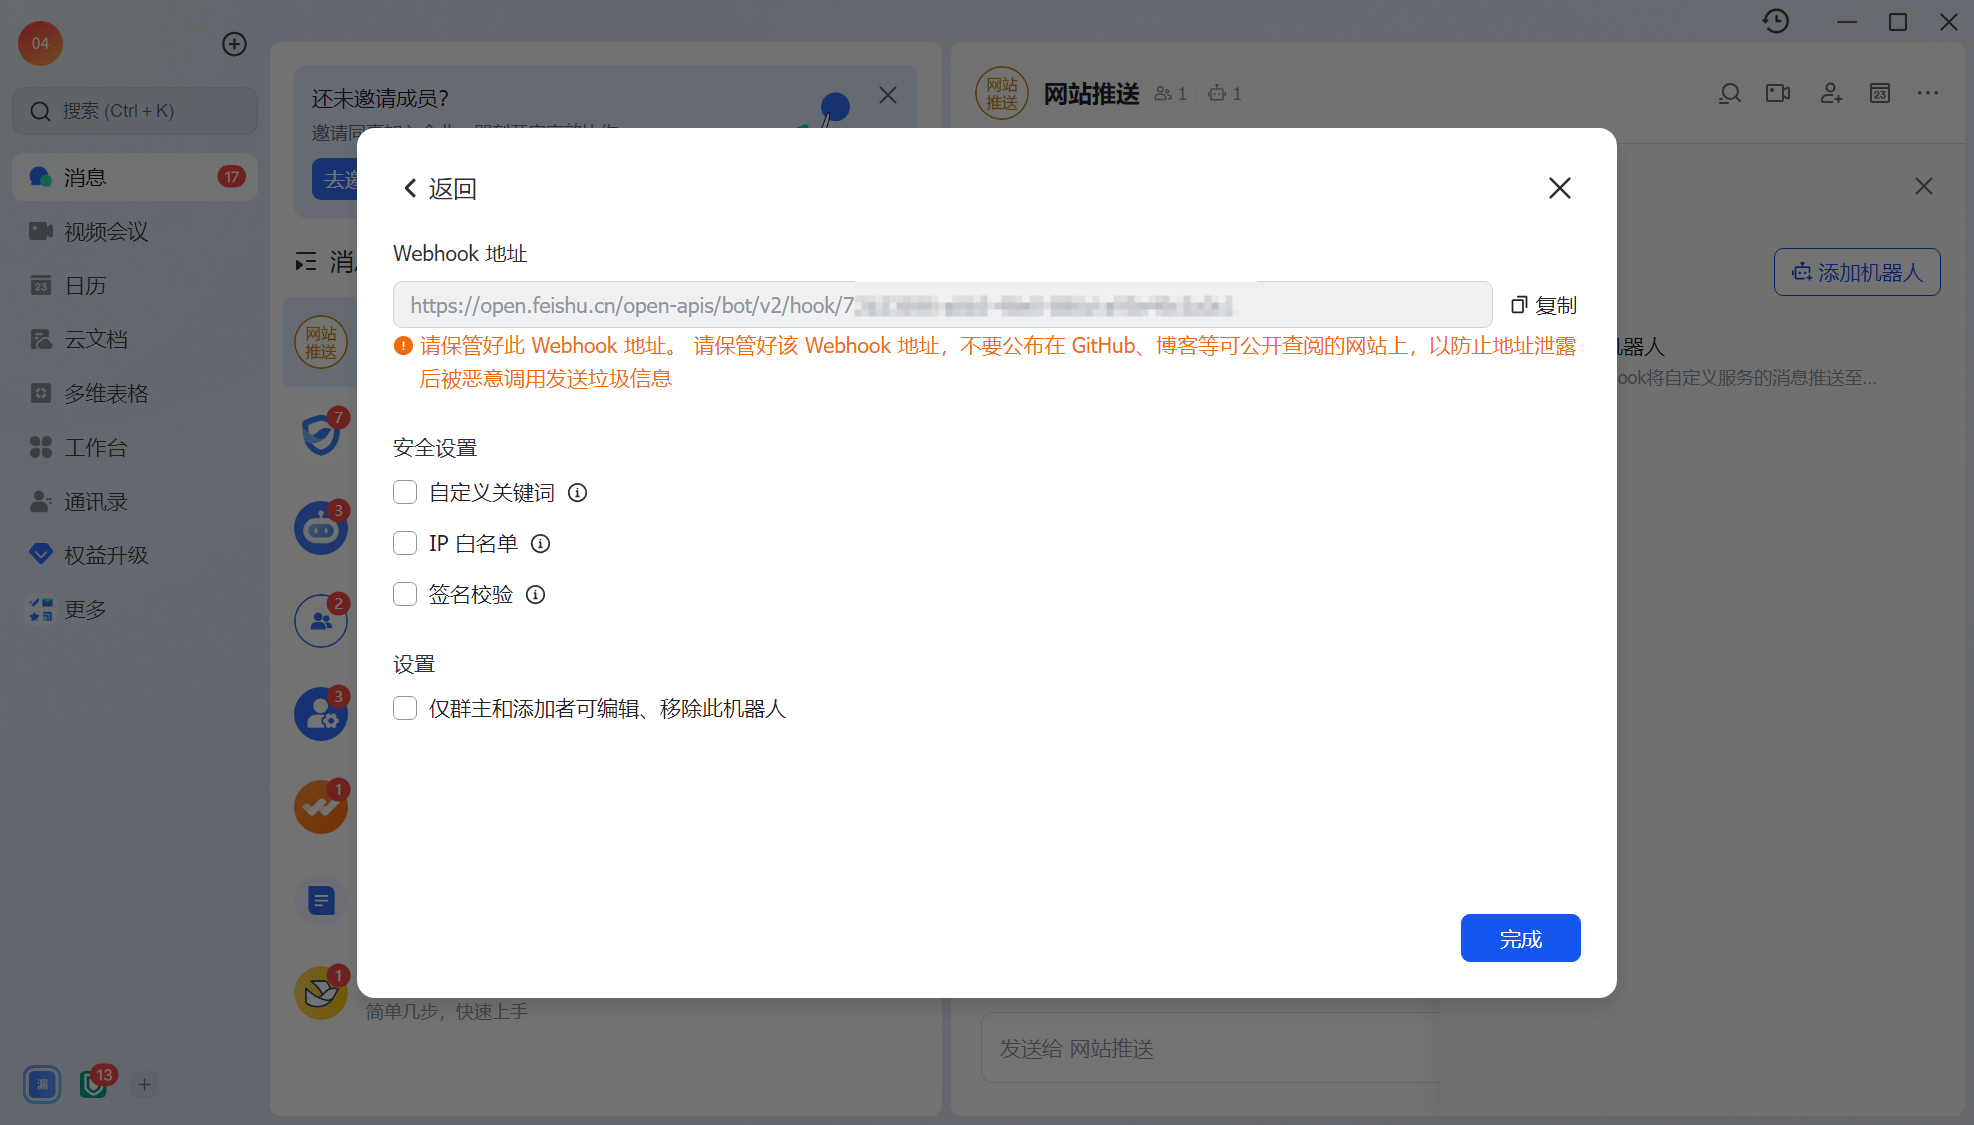Image resolution: width=1974 pixels, height=1125 pixels.
Task: Open the message history icon near window controls
Action: [x=1776, y=21]
